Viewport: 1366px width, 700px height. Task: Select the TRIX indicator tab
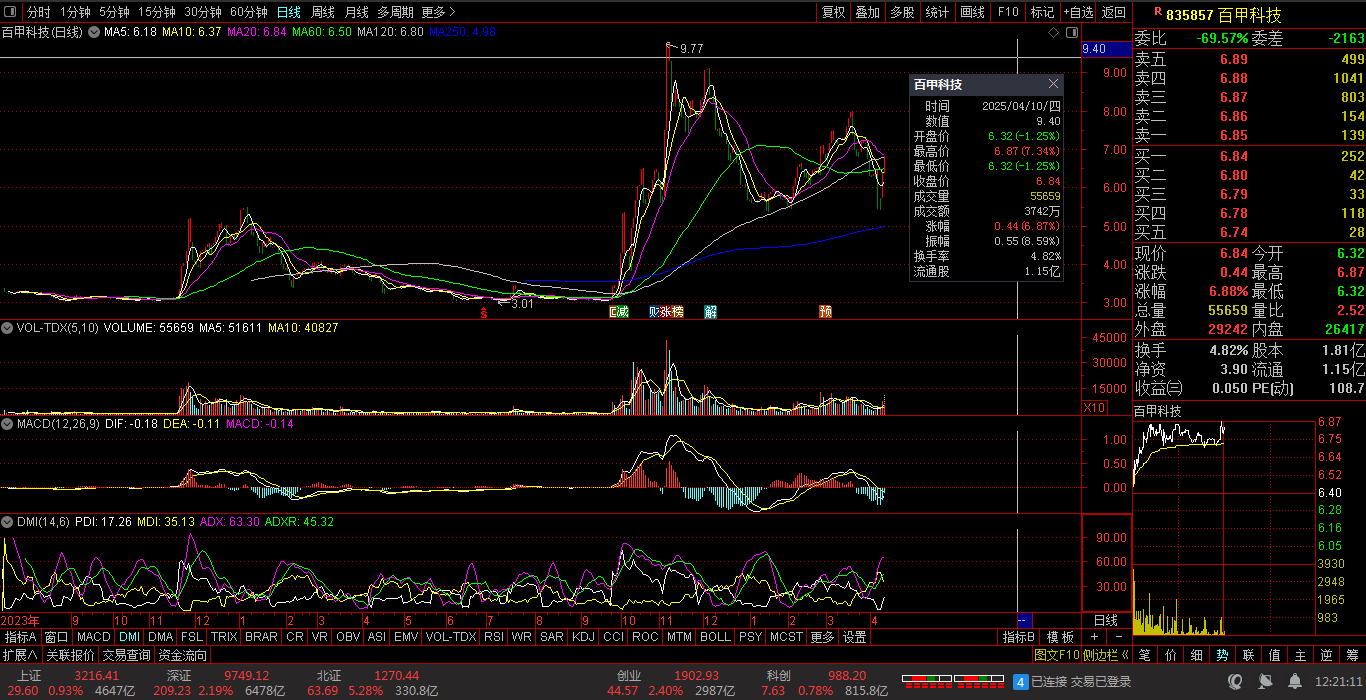[224, 637]
